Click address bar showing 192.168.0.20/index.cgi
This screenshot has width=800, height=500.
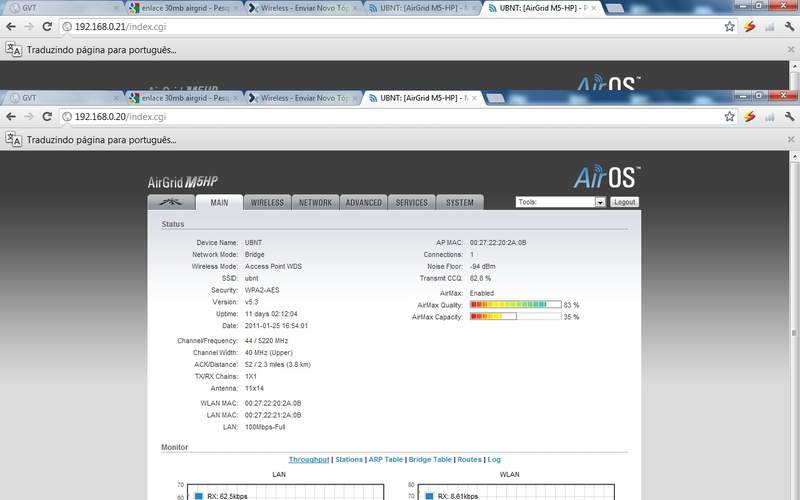coord(390,117)
